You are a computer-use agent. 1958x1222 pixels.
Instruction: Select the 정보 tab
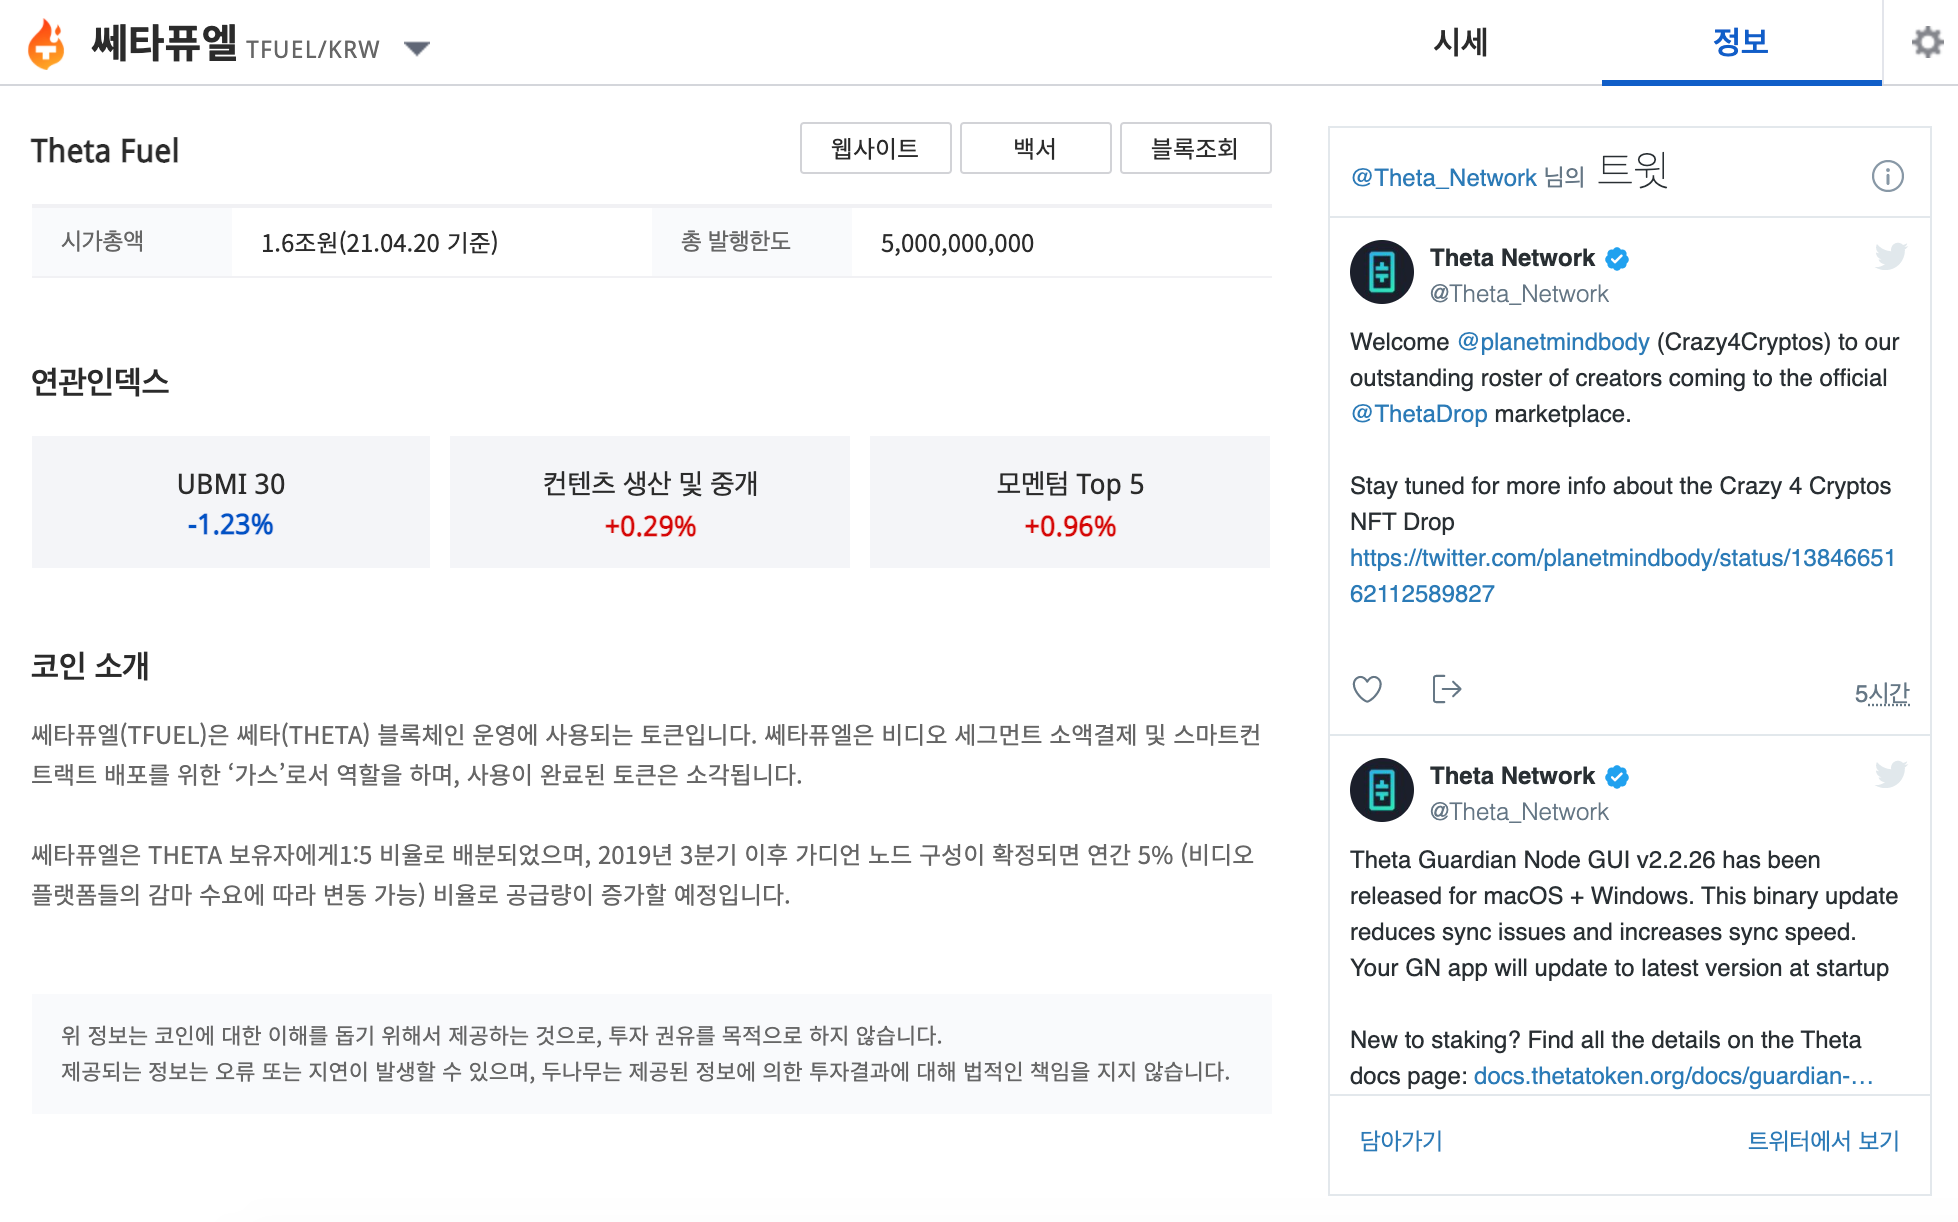[1741, 42]
